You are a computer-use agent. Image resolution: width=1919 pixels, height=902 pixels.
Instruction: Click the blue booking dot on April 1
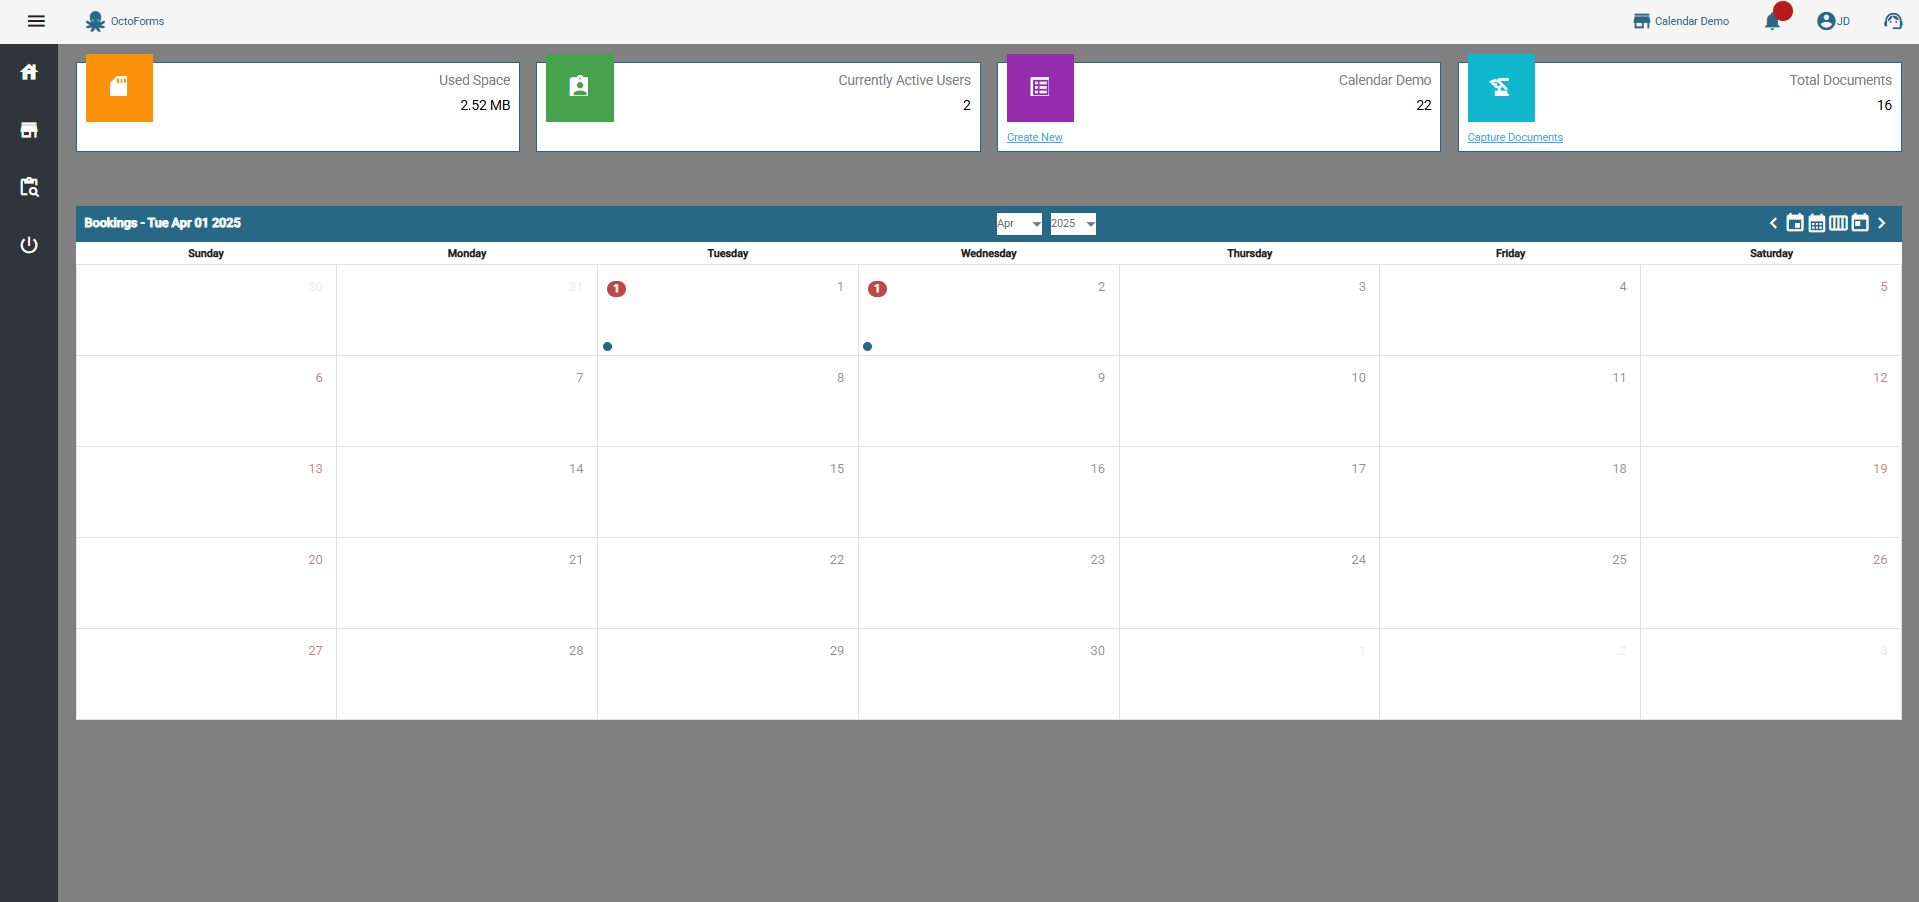pos(607,347)
